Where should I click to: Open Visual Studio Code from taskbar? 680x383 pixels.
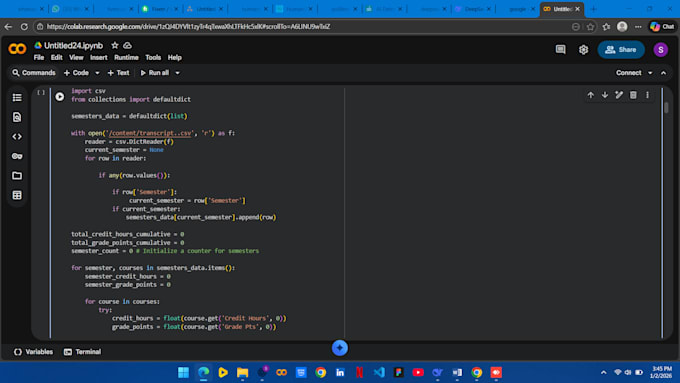tap(379, 373)
